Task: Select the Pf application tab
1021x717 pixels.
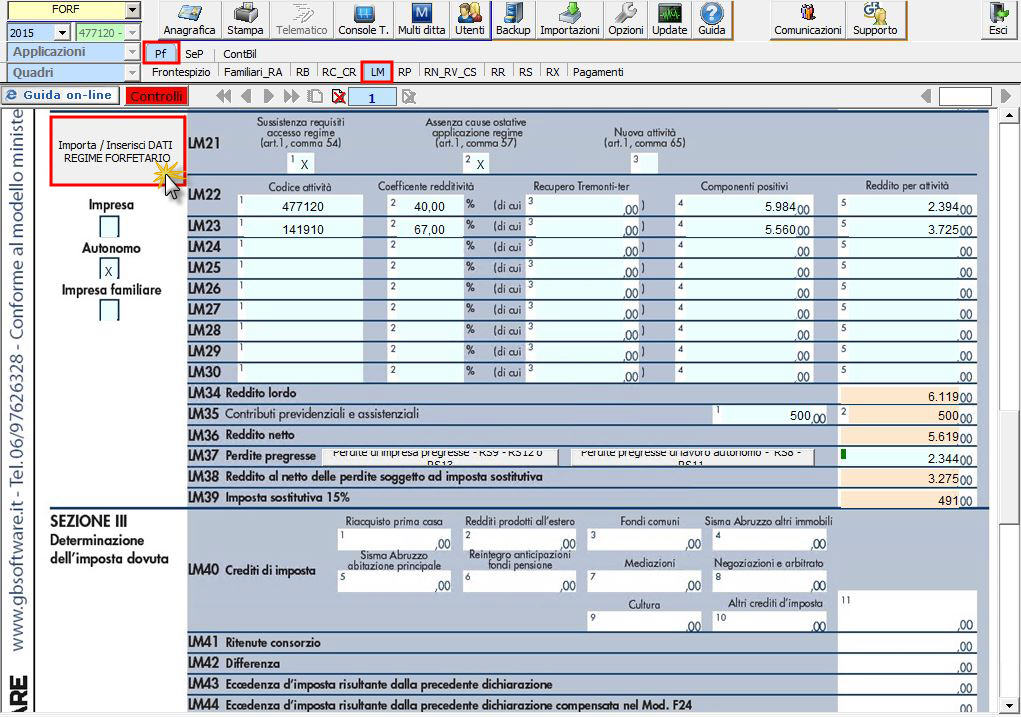Action: [161, 53]
